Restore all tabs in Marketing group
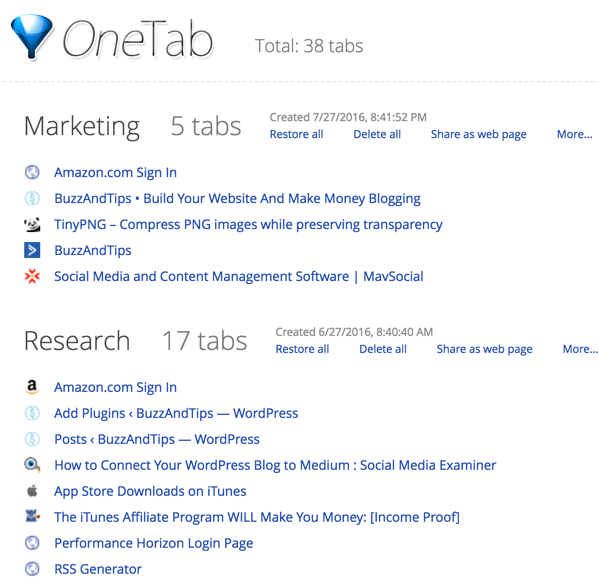This screenshot has width=598, height=581. [x=296, y=134]
